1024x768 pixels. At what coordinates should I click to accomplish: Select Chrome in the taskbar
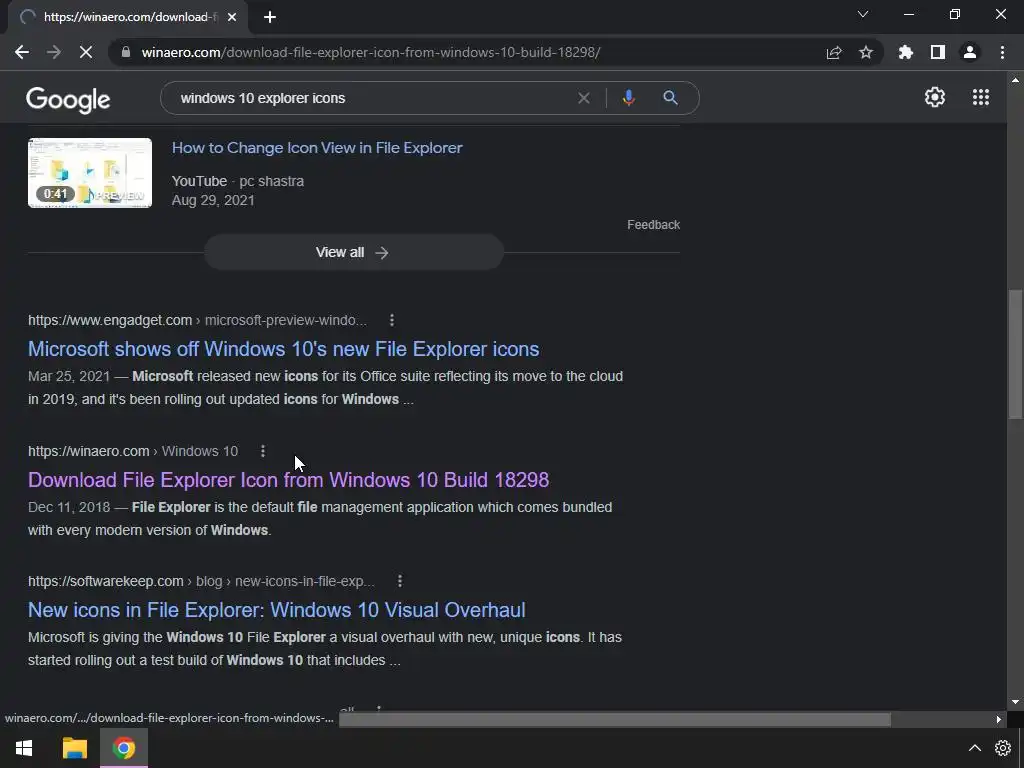tap(124, 748)
